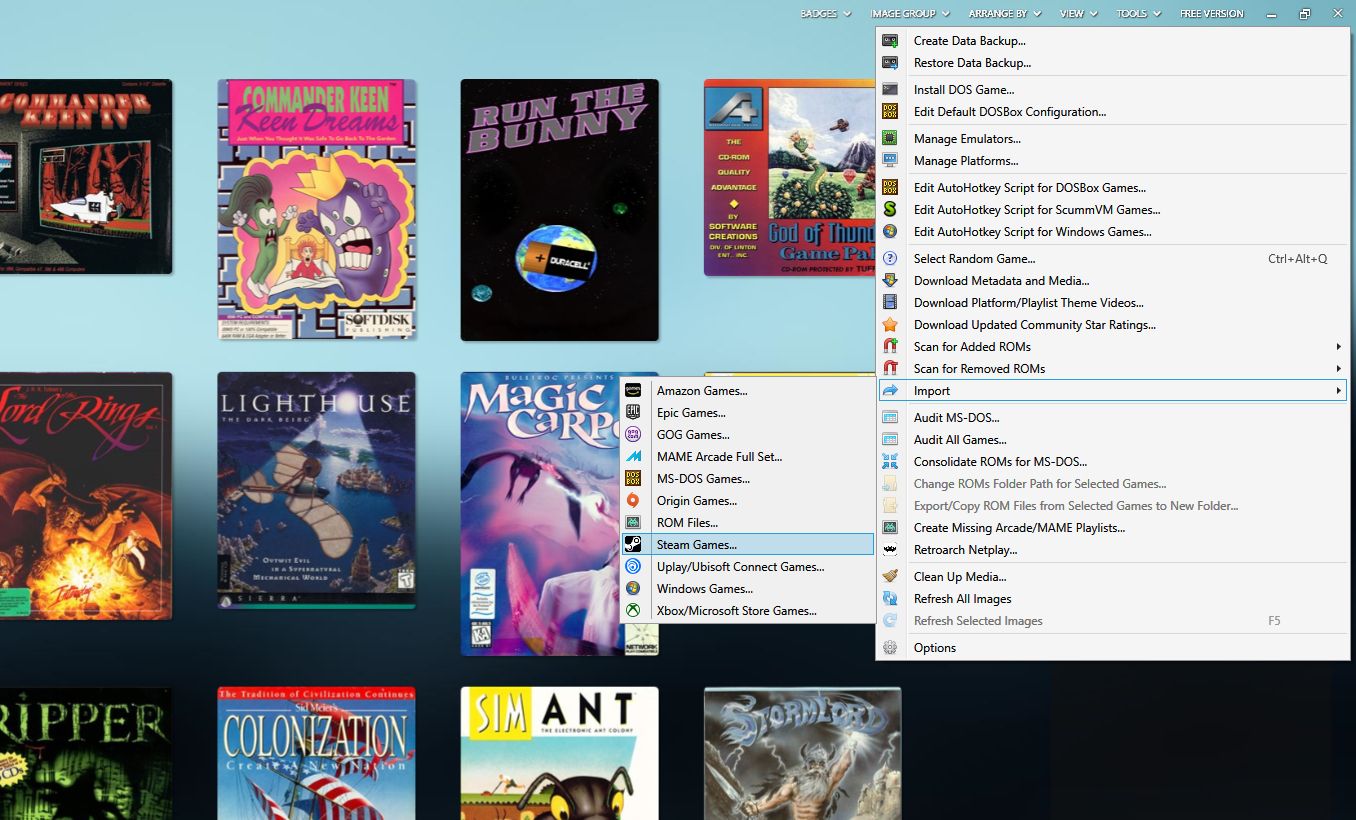Click the broom icon for Clean Up Media
This screenshot has height=820, width=1356.
click(x=890, y=577)
